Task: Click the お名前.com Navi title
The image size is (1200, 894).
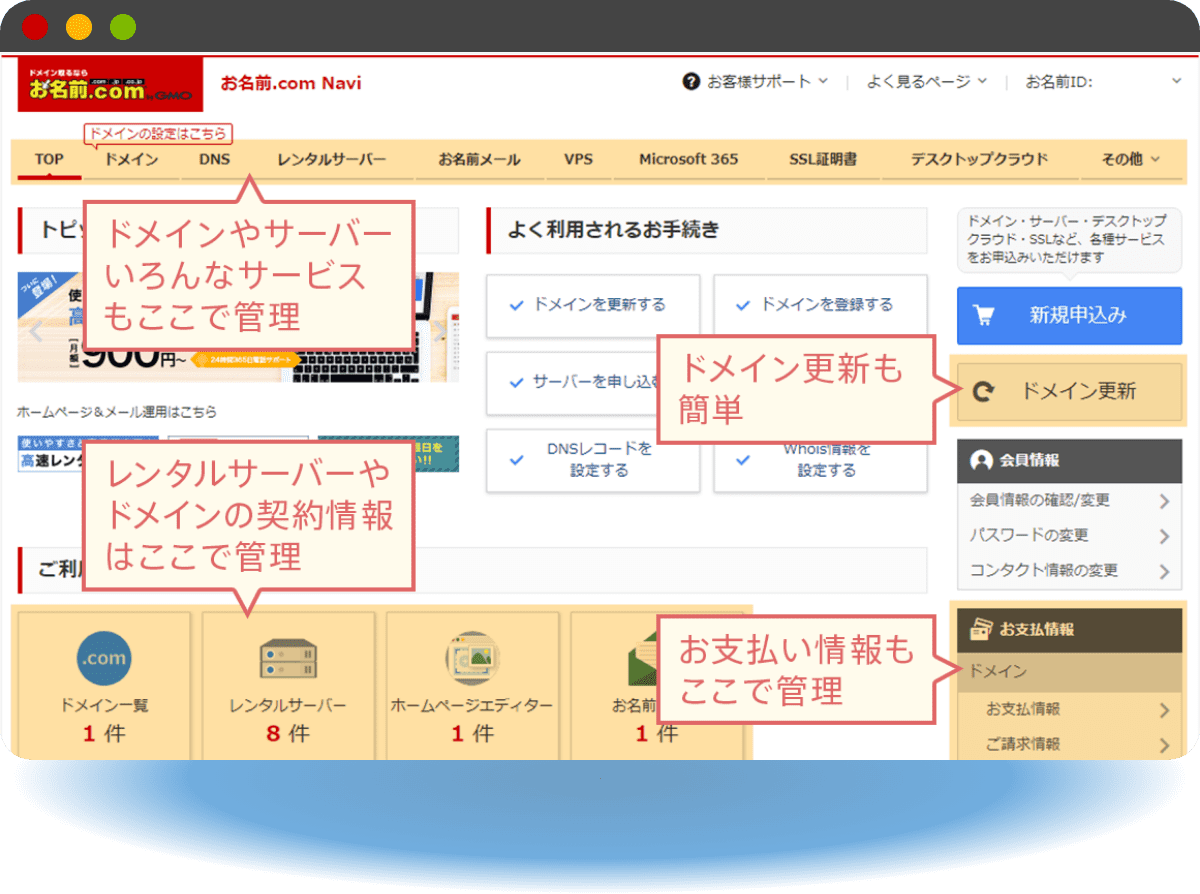Action: pos(291,83)
